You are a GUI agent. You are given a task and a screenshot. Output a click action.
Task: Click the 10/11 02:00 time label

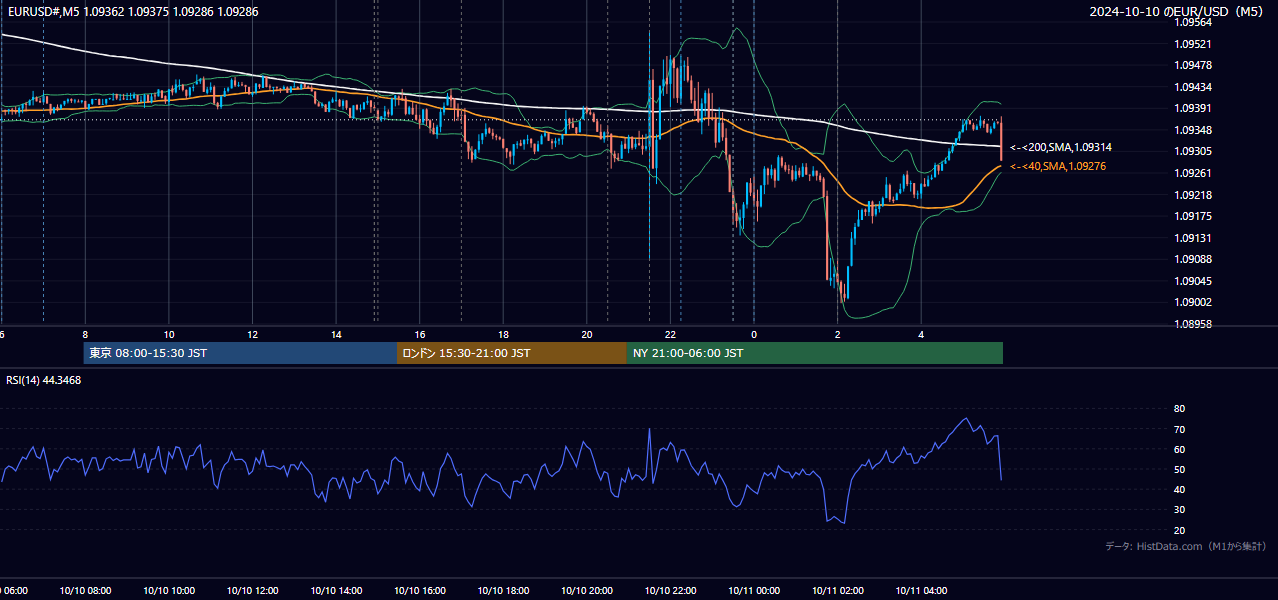coord(837,591)
